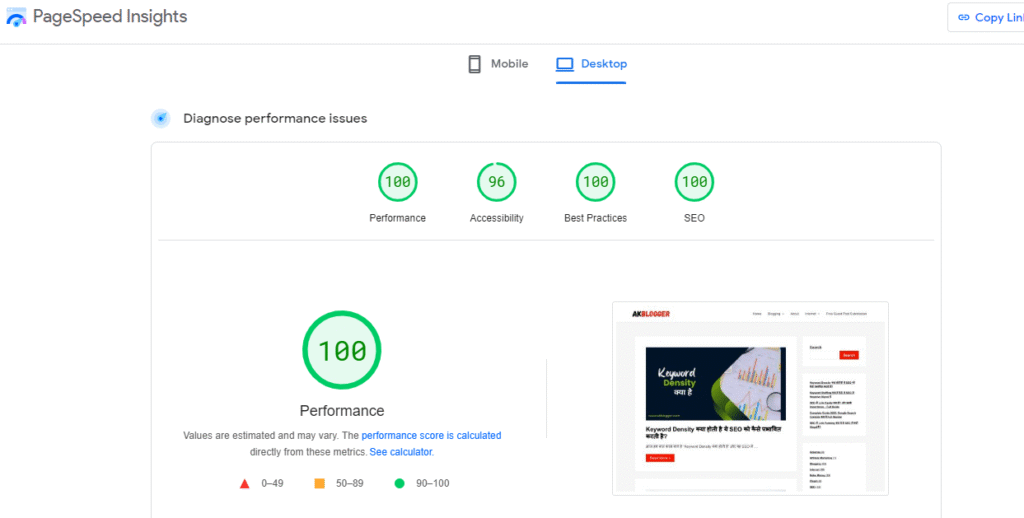Click the Keyword Density banner in the screenshot
The width and height of the screenshot is (1024, 518).
[x=716, y=384]
